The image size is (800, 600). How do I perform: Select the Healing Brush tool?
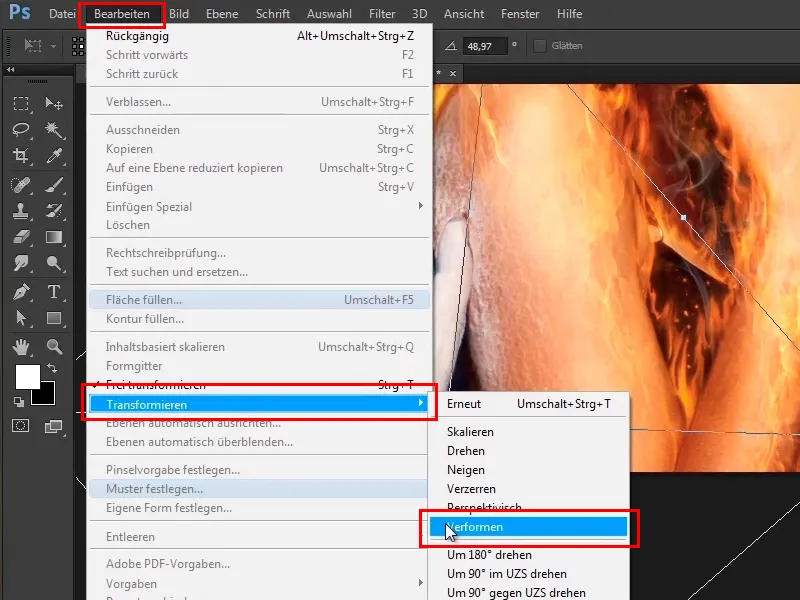click(21, 185)
